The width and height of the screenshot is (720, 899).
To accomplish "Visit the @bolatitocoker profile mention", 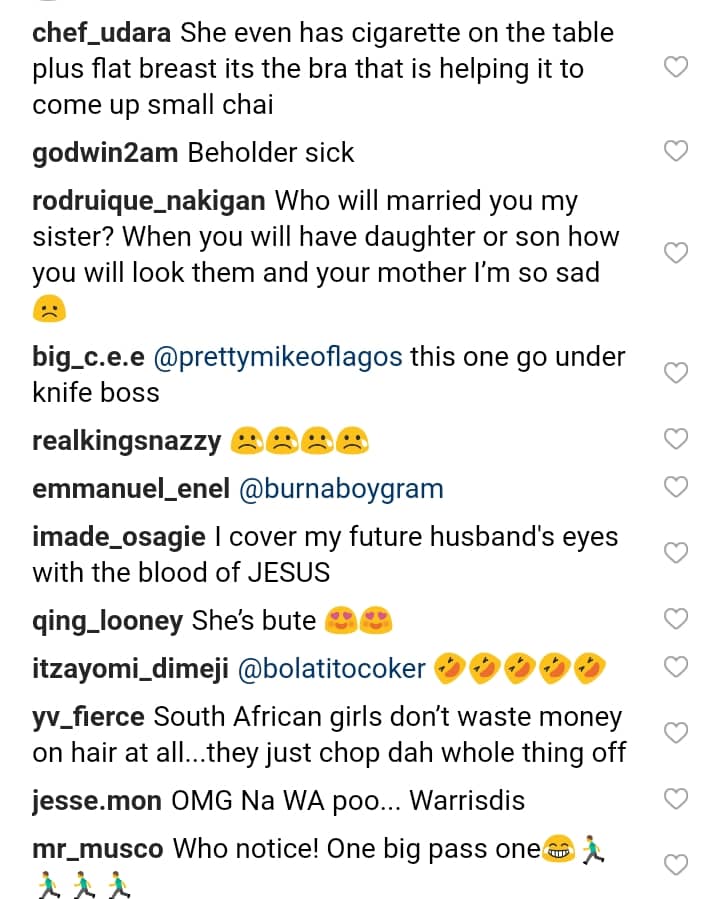I will pyautogui.click(x=333, y=669).
